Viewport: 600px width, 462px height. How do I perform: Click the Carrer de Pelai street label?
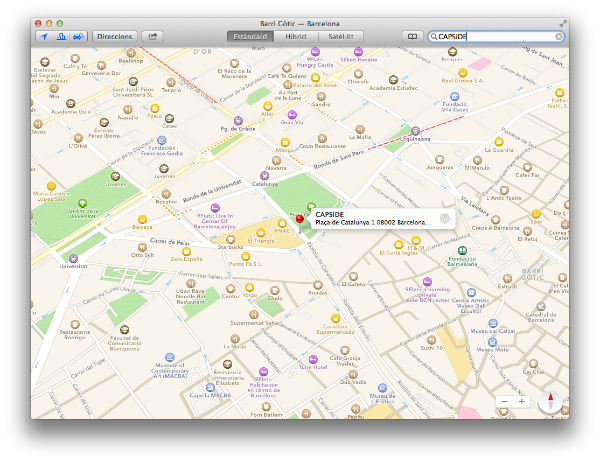170,242
